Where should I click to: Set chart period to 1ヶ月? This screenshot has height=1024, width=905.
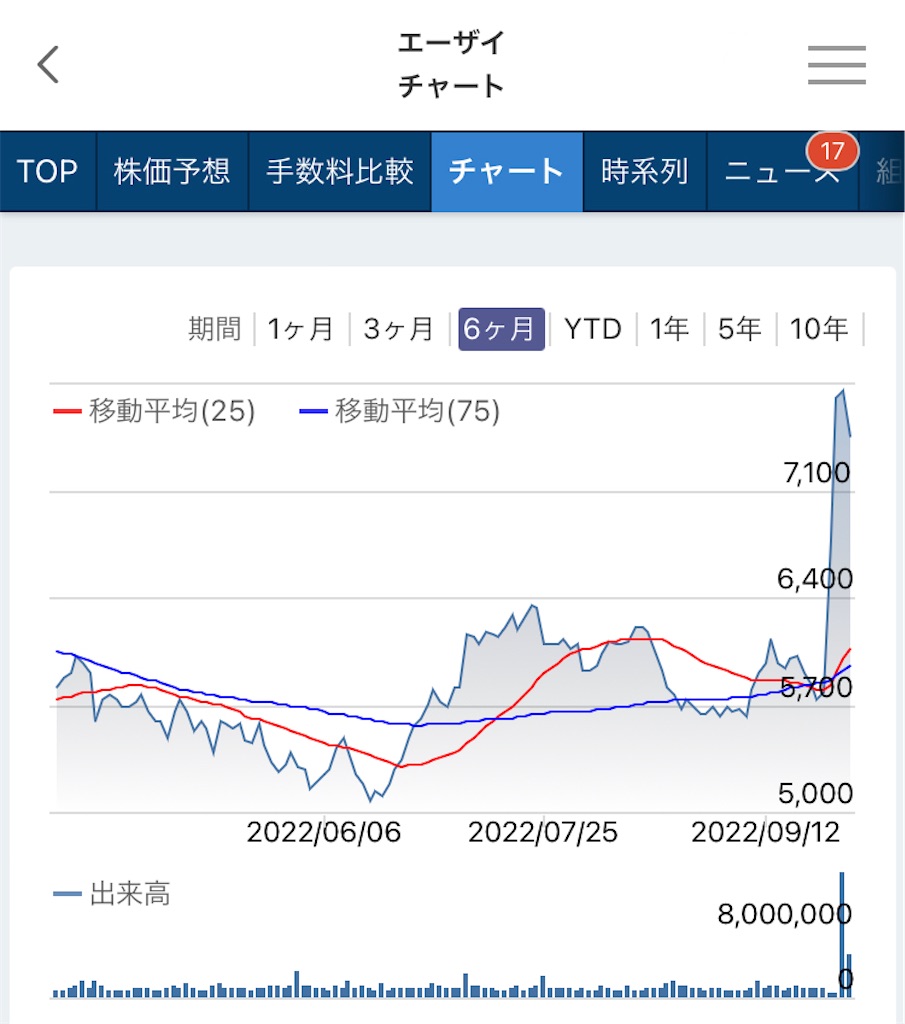(301, 329)
